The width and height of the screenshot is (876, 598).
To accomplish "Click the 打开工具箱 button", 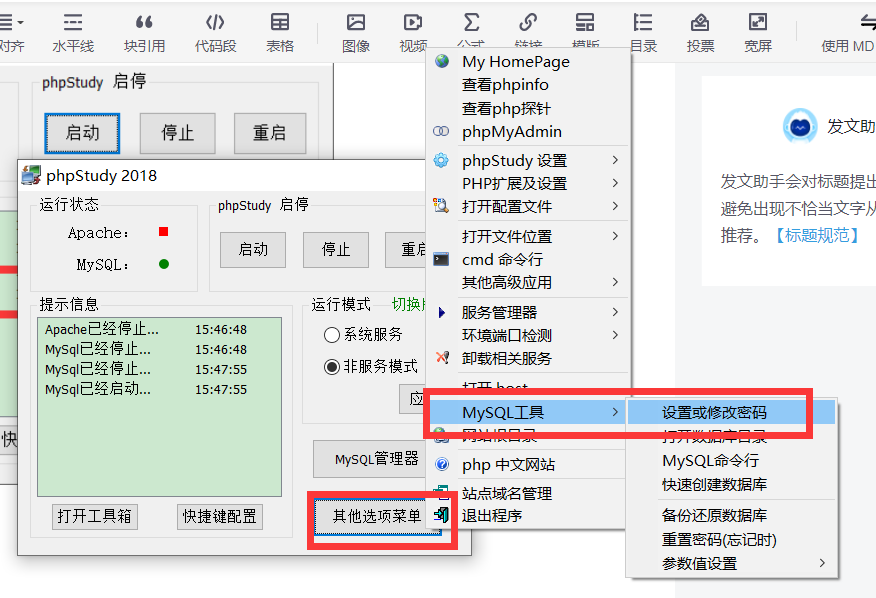I will 94,516.
